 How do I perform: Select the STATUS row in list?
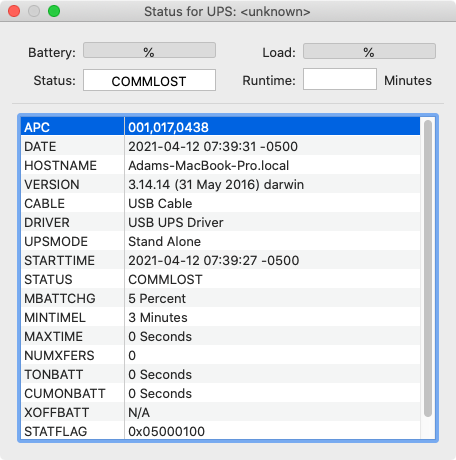pyautogui.click(x=220, y=279)
